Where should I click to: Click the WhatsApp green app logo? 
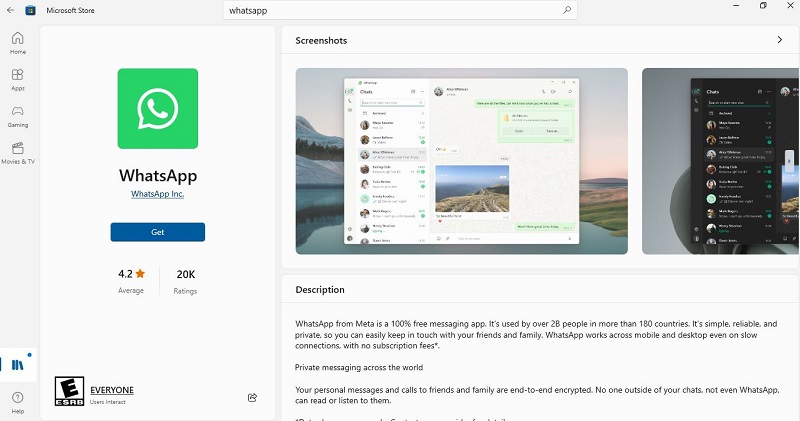pyautogui.click(x=158, y=109)
